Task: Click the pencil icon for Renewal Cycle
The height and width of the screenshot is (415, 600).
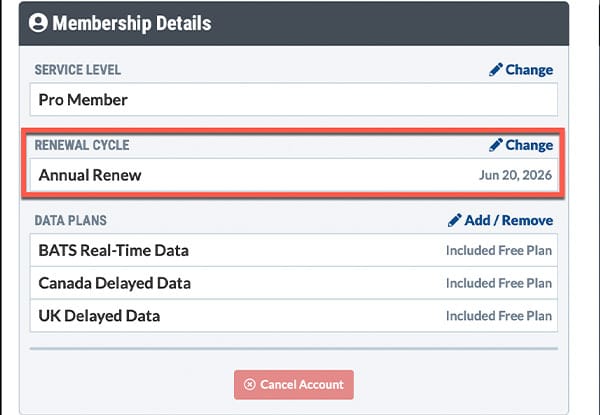Action: click(496, 145)
